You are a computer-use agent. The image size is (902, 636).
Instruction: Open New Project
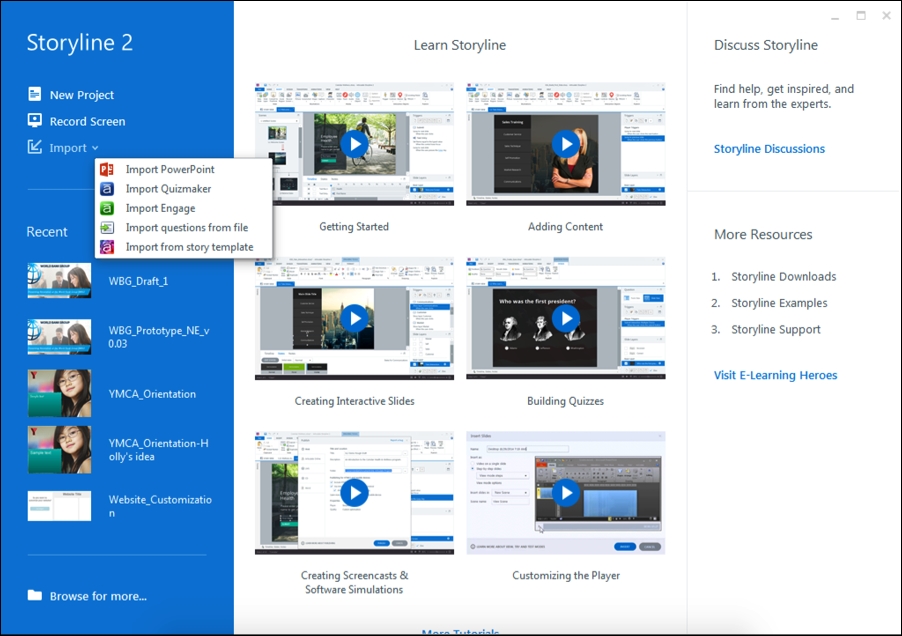coord(82,95)
